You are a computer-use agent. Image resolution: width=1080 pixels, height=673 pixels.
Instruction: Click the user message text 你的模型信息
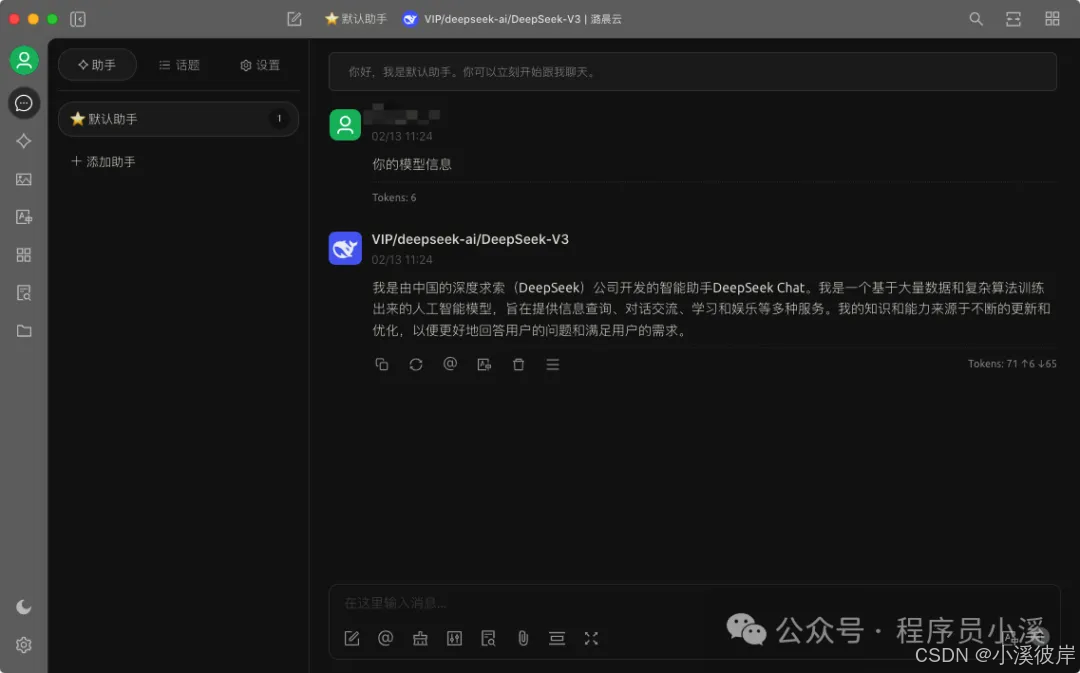[412, 164]
